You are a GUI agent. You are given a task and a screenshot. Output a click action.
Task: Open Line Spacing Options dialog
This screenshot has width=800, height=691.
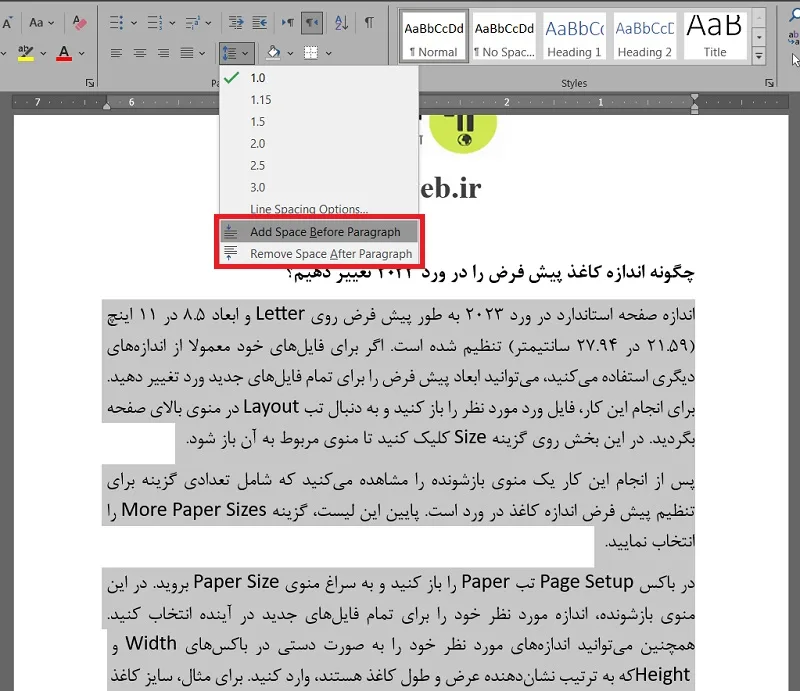click(x=319, y=209)
